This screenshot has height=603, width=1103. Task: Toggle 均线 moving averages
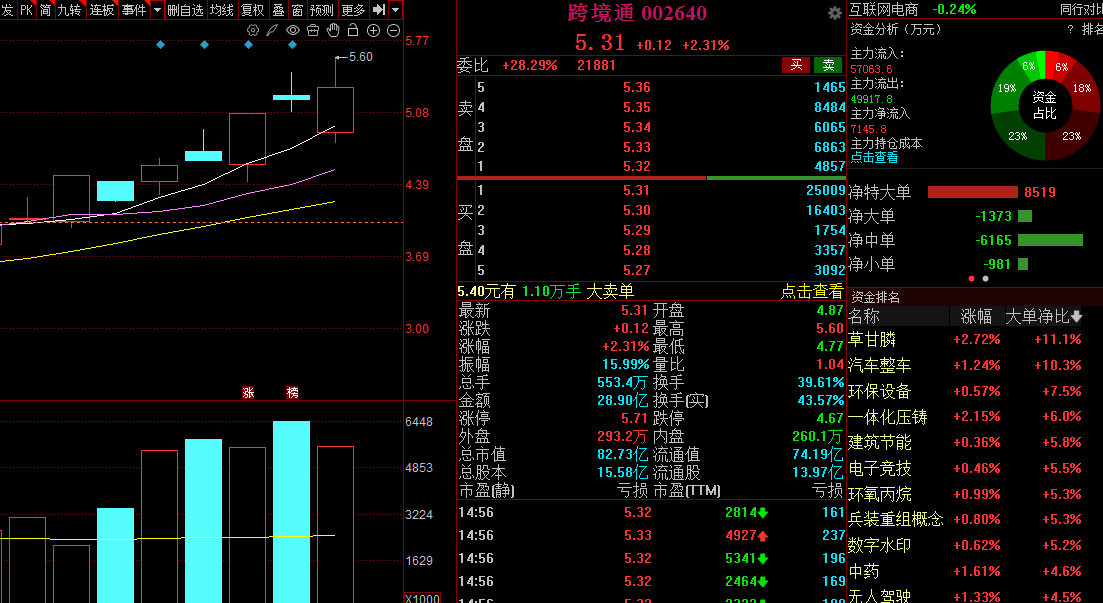pyautogui.click(x=222, y=10)
